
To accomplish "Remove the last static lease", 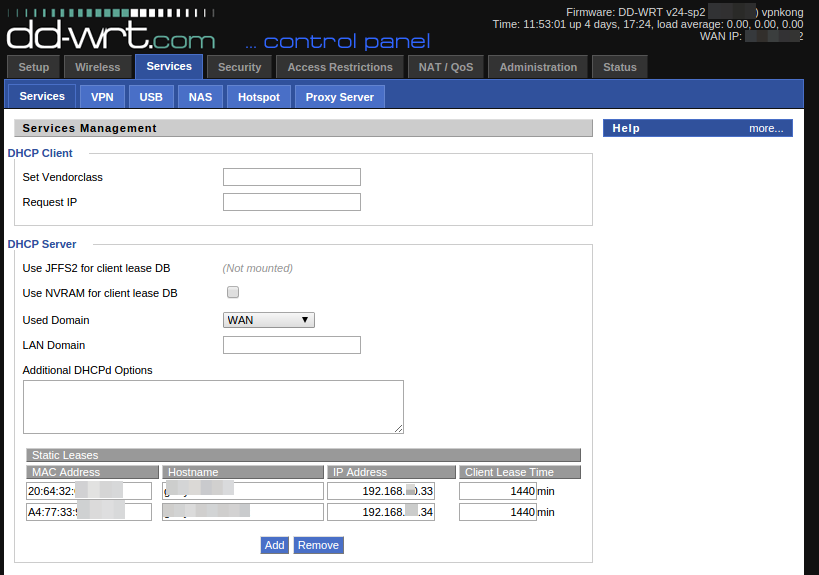I will [318, 545].
